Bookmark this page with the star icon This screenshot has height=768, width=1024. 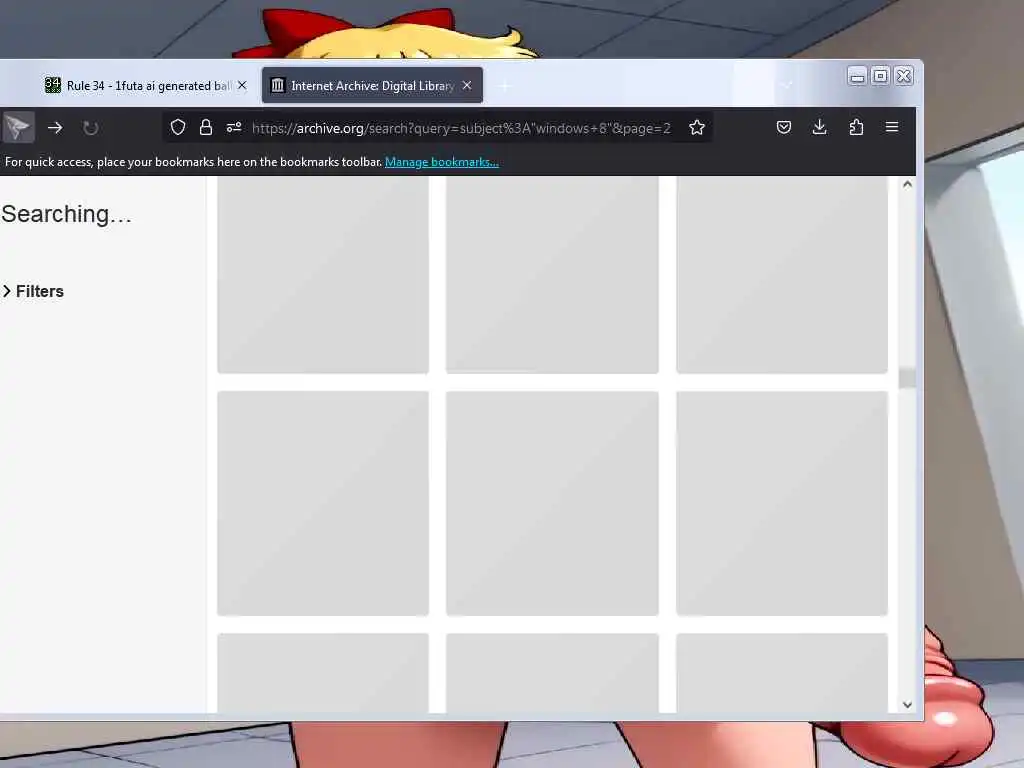697,127
